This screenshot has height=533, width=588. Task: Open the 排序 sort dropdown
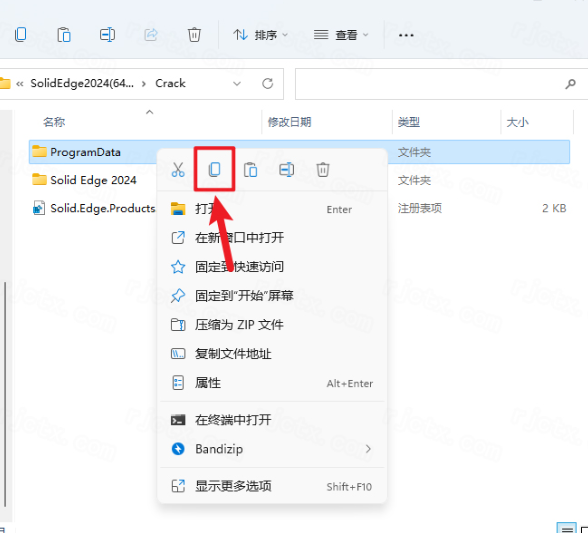click(x=261, y=35)
